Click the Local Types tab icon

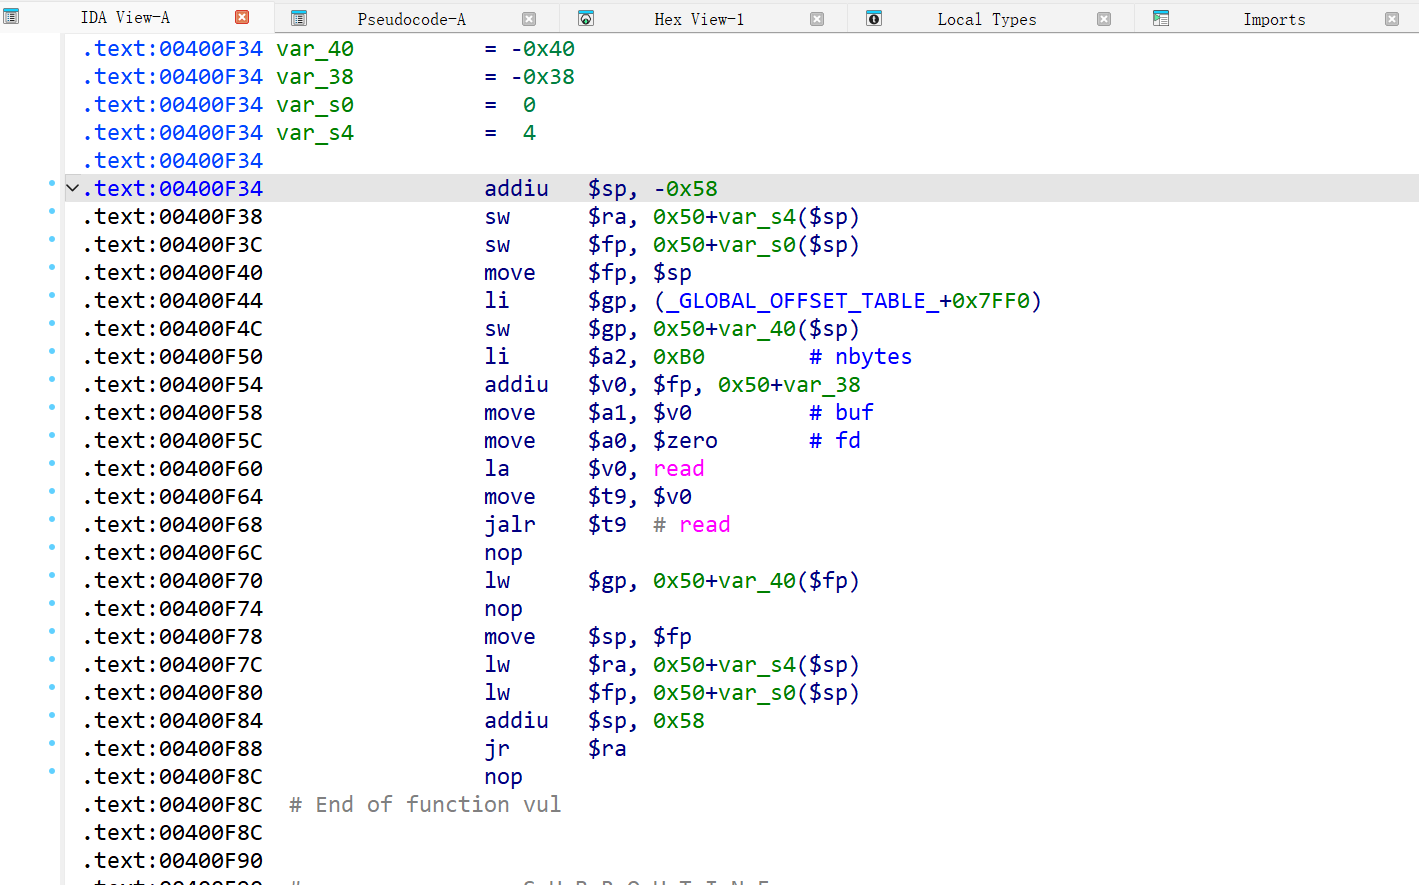tap(874, 18)
